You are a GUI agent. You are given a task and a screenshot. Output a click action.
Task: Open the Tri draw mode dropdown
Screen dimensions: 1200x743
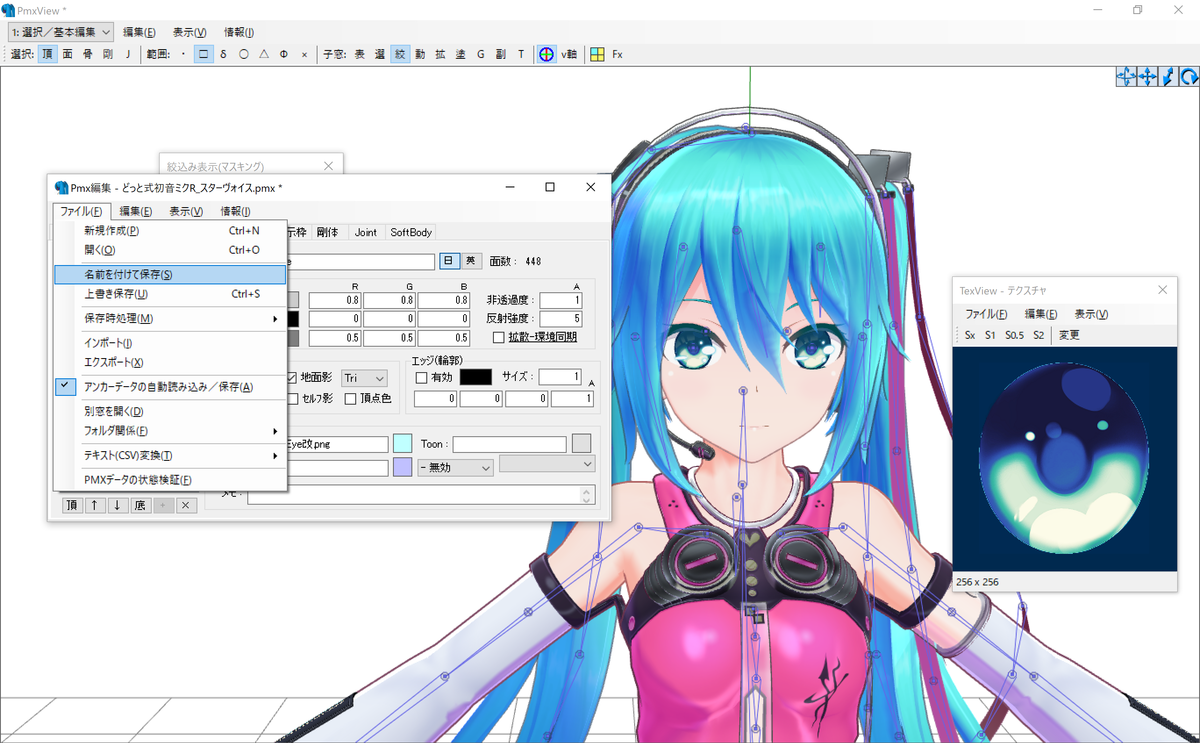(x=364, y=378)
